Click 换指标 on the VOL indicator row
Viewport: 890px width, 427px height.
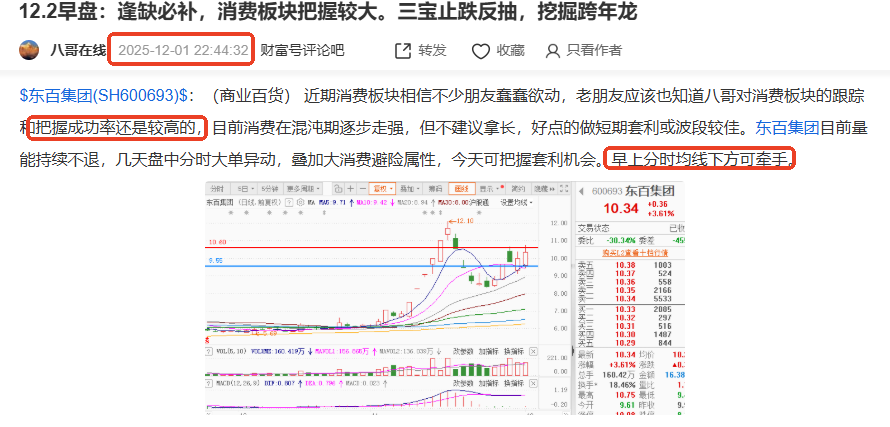[514, 351]
